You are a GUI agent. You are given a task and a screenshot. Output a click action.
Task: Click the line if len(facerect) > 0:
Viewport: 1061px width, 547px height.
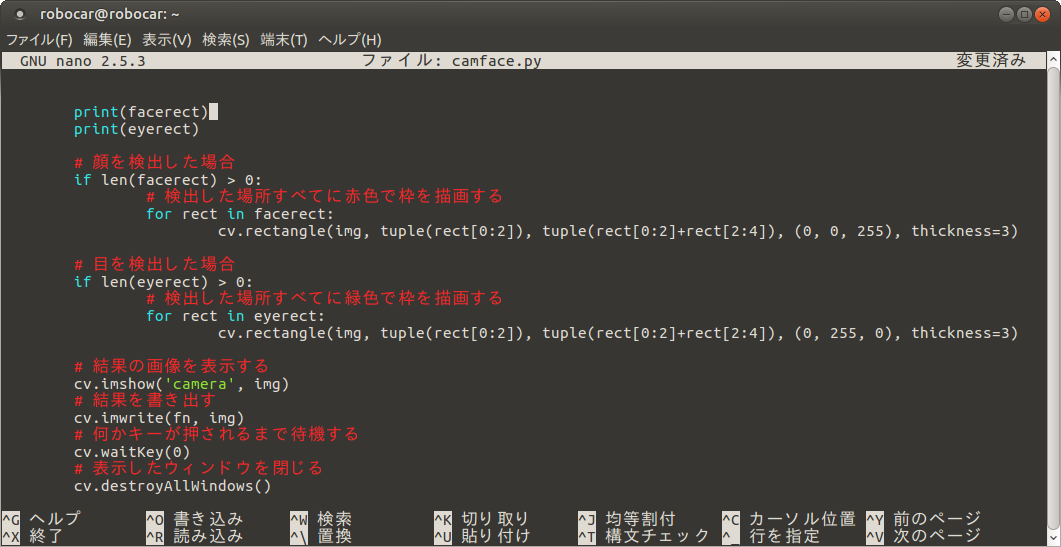pos(168,180)
